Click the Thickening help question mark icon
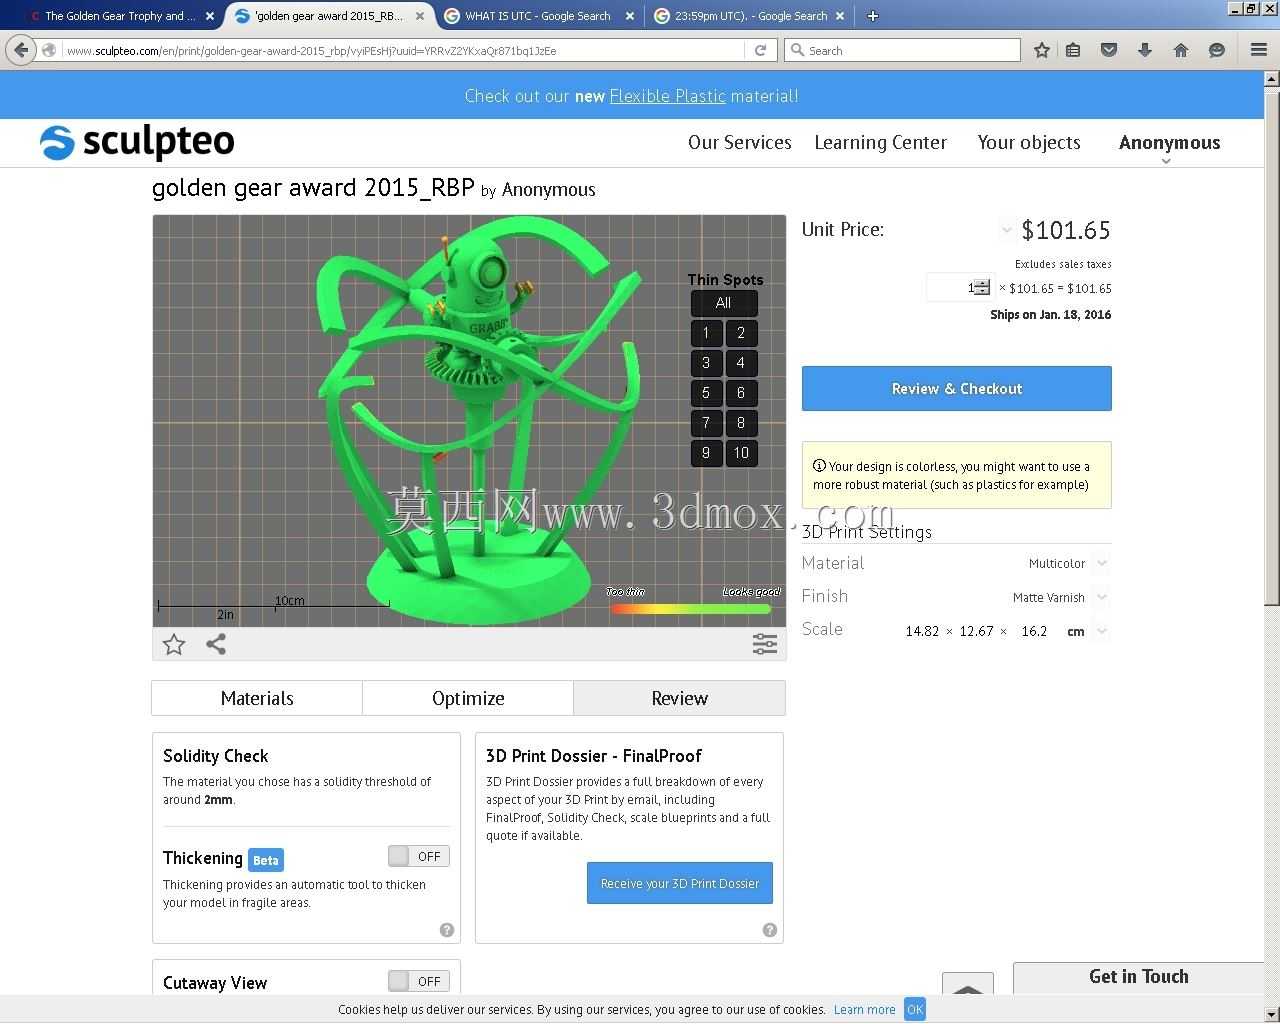The width and height of the screenshot is (1280, 1024). (447, 930)
